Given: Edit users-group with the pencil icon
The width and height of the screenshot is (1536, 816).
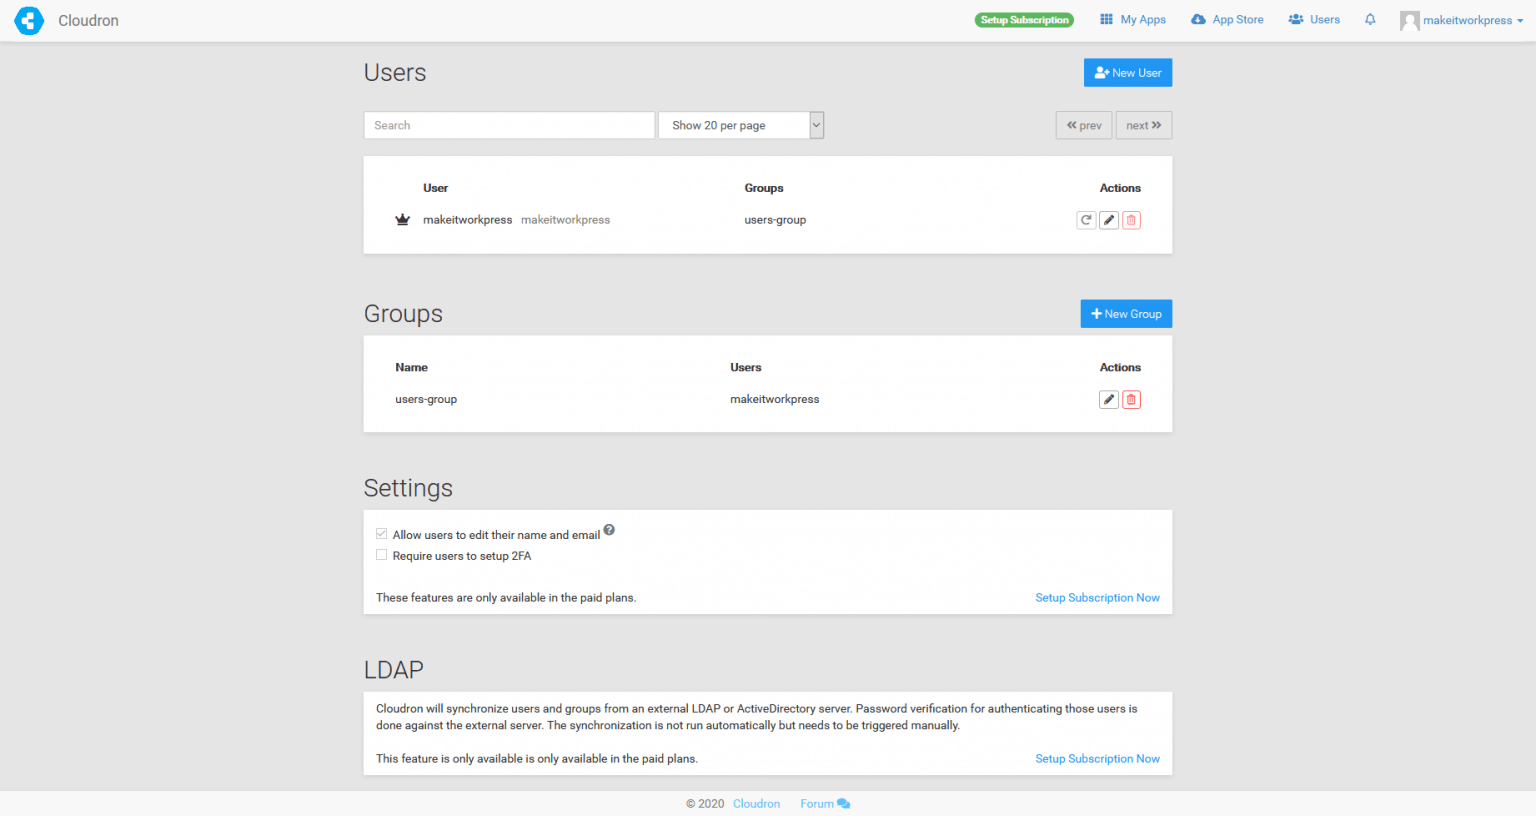Looking at the screenshot, I should (1108, 398).
